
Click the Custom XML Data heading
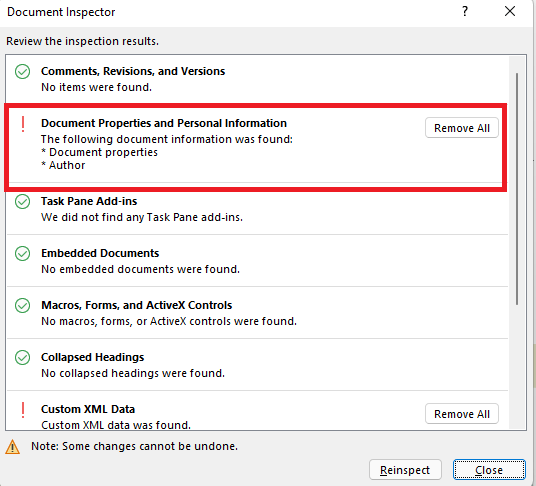coord(88,409)
